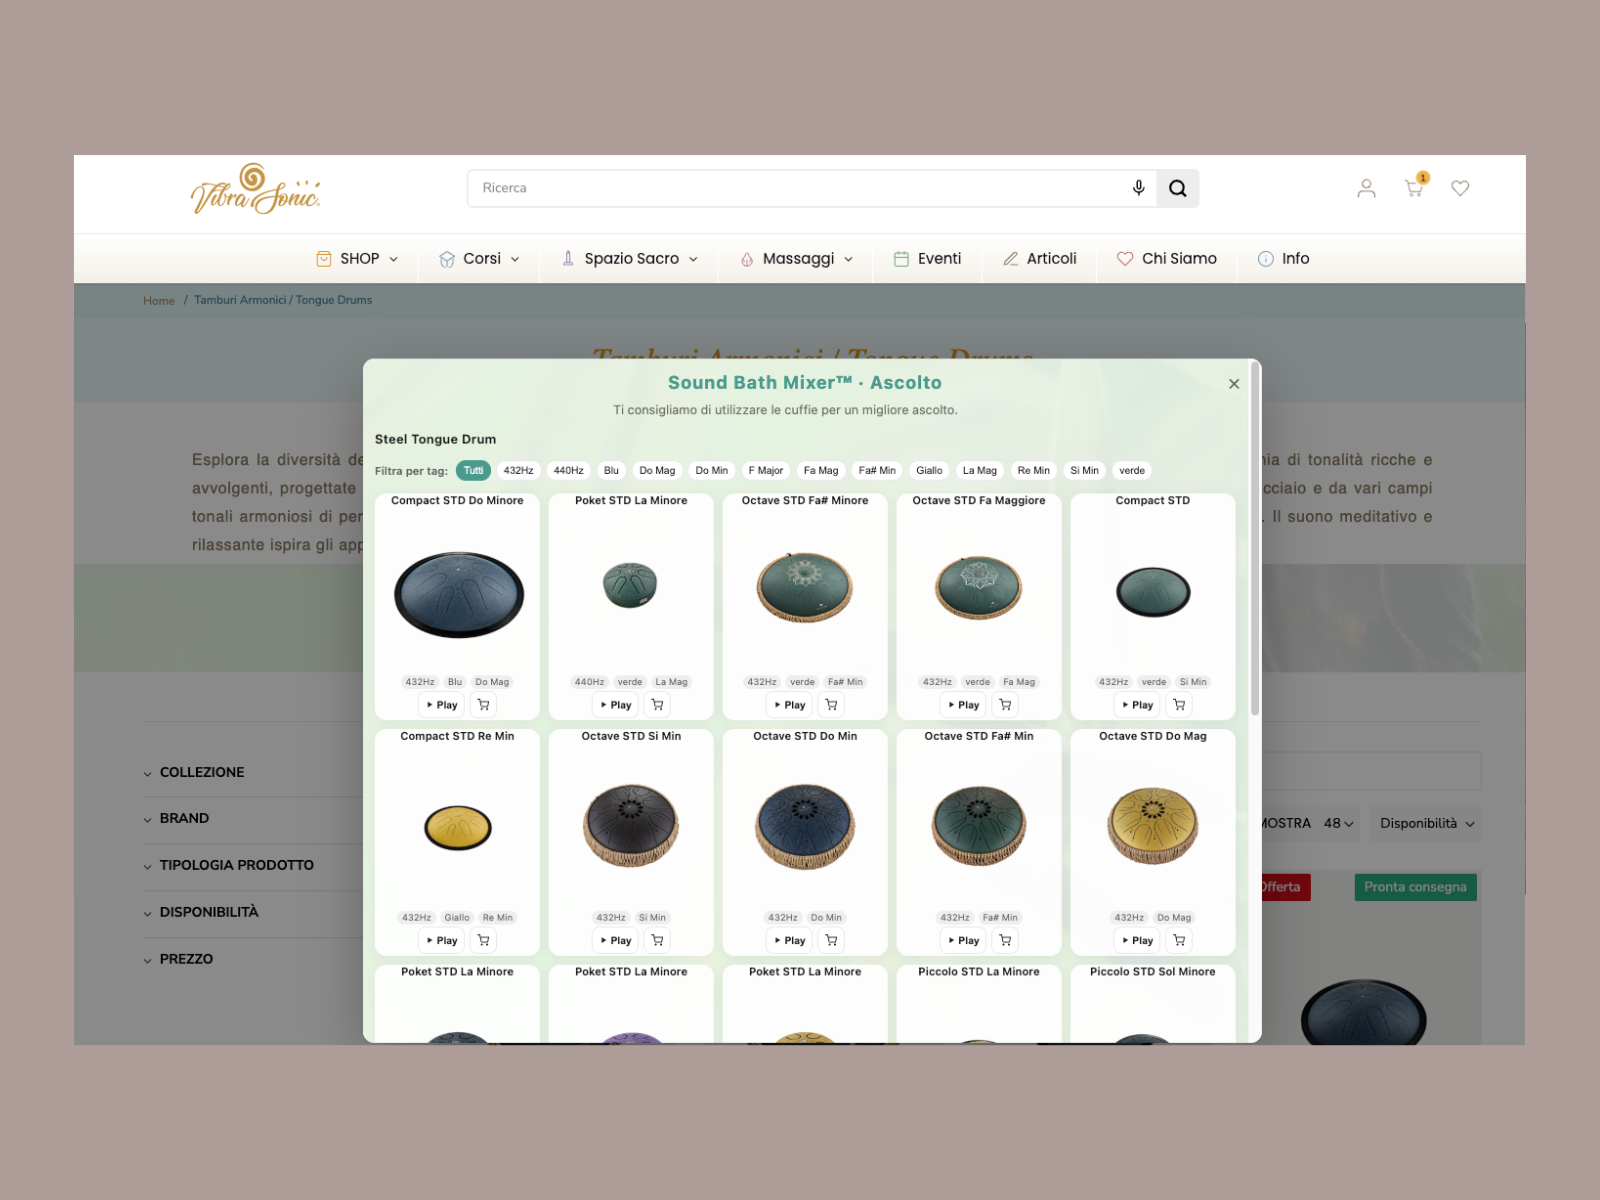
Task: Open the Disponibilità sort dropdown
Action: [x=1426, y=824]
